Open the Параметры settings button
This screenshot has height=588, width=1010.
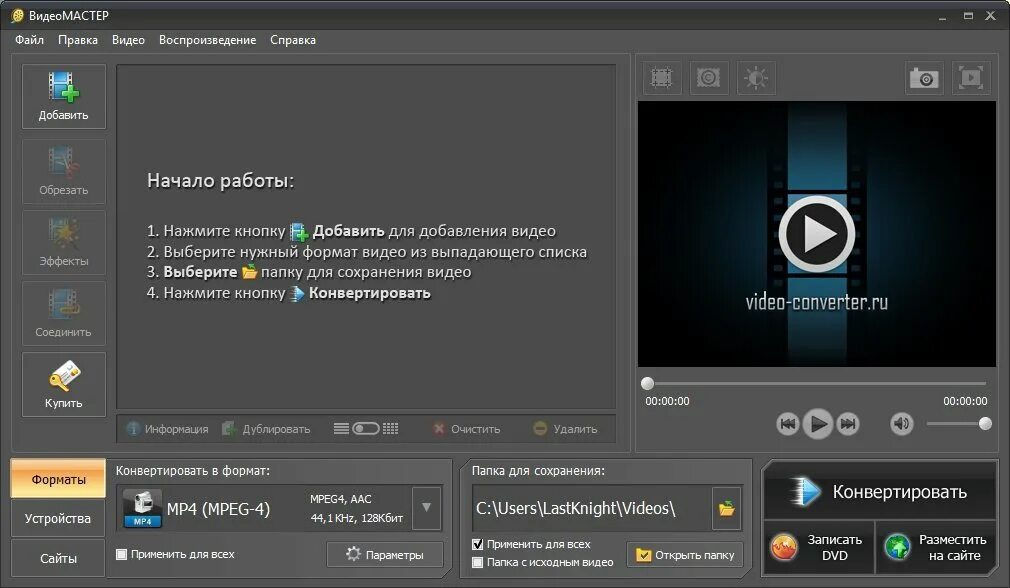(385, 555)
